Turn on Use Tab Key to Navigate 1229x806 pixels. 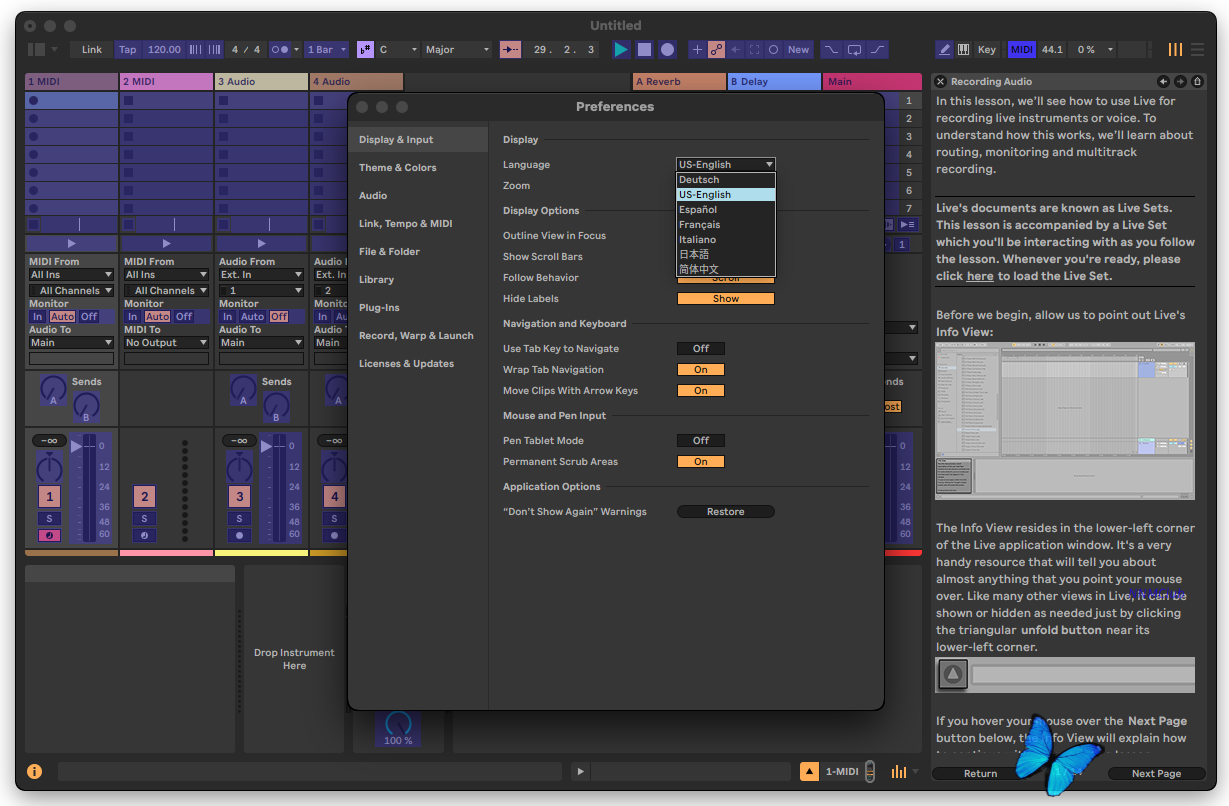tap(700, 348)
